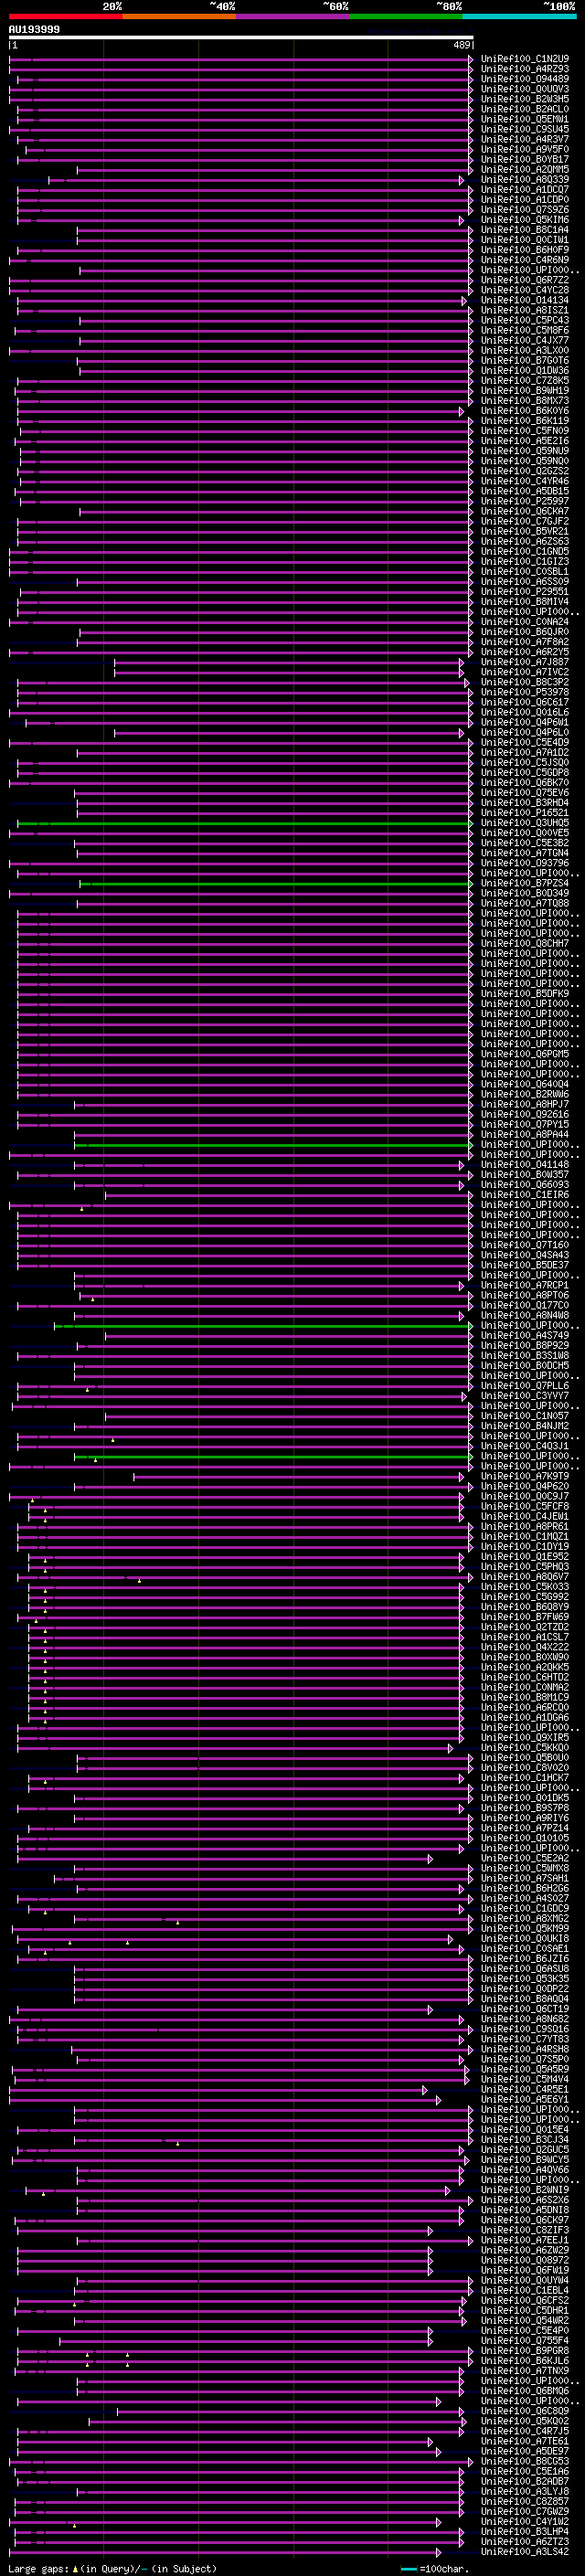Select hit label UniRef100_Q4P620
The height and width of the screenshot is (2576, 585).
tap(525, 1486)
